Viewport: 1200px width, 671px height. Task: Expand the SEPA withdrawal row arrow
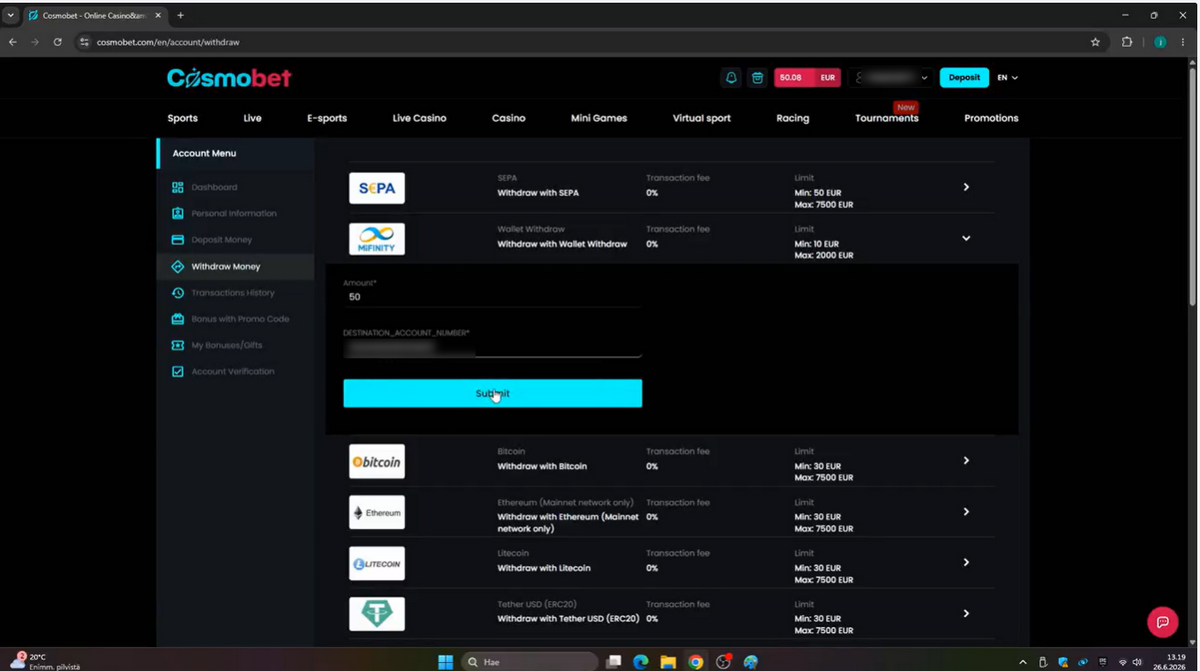click(966, 187)
